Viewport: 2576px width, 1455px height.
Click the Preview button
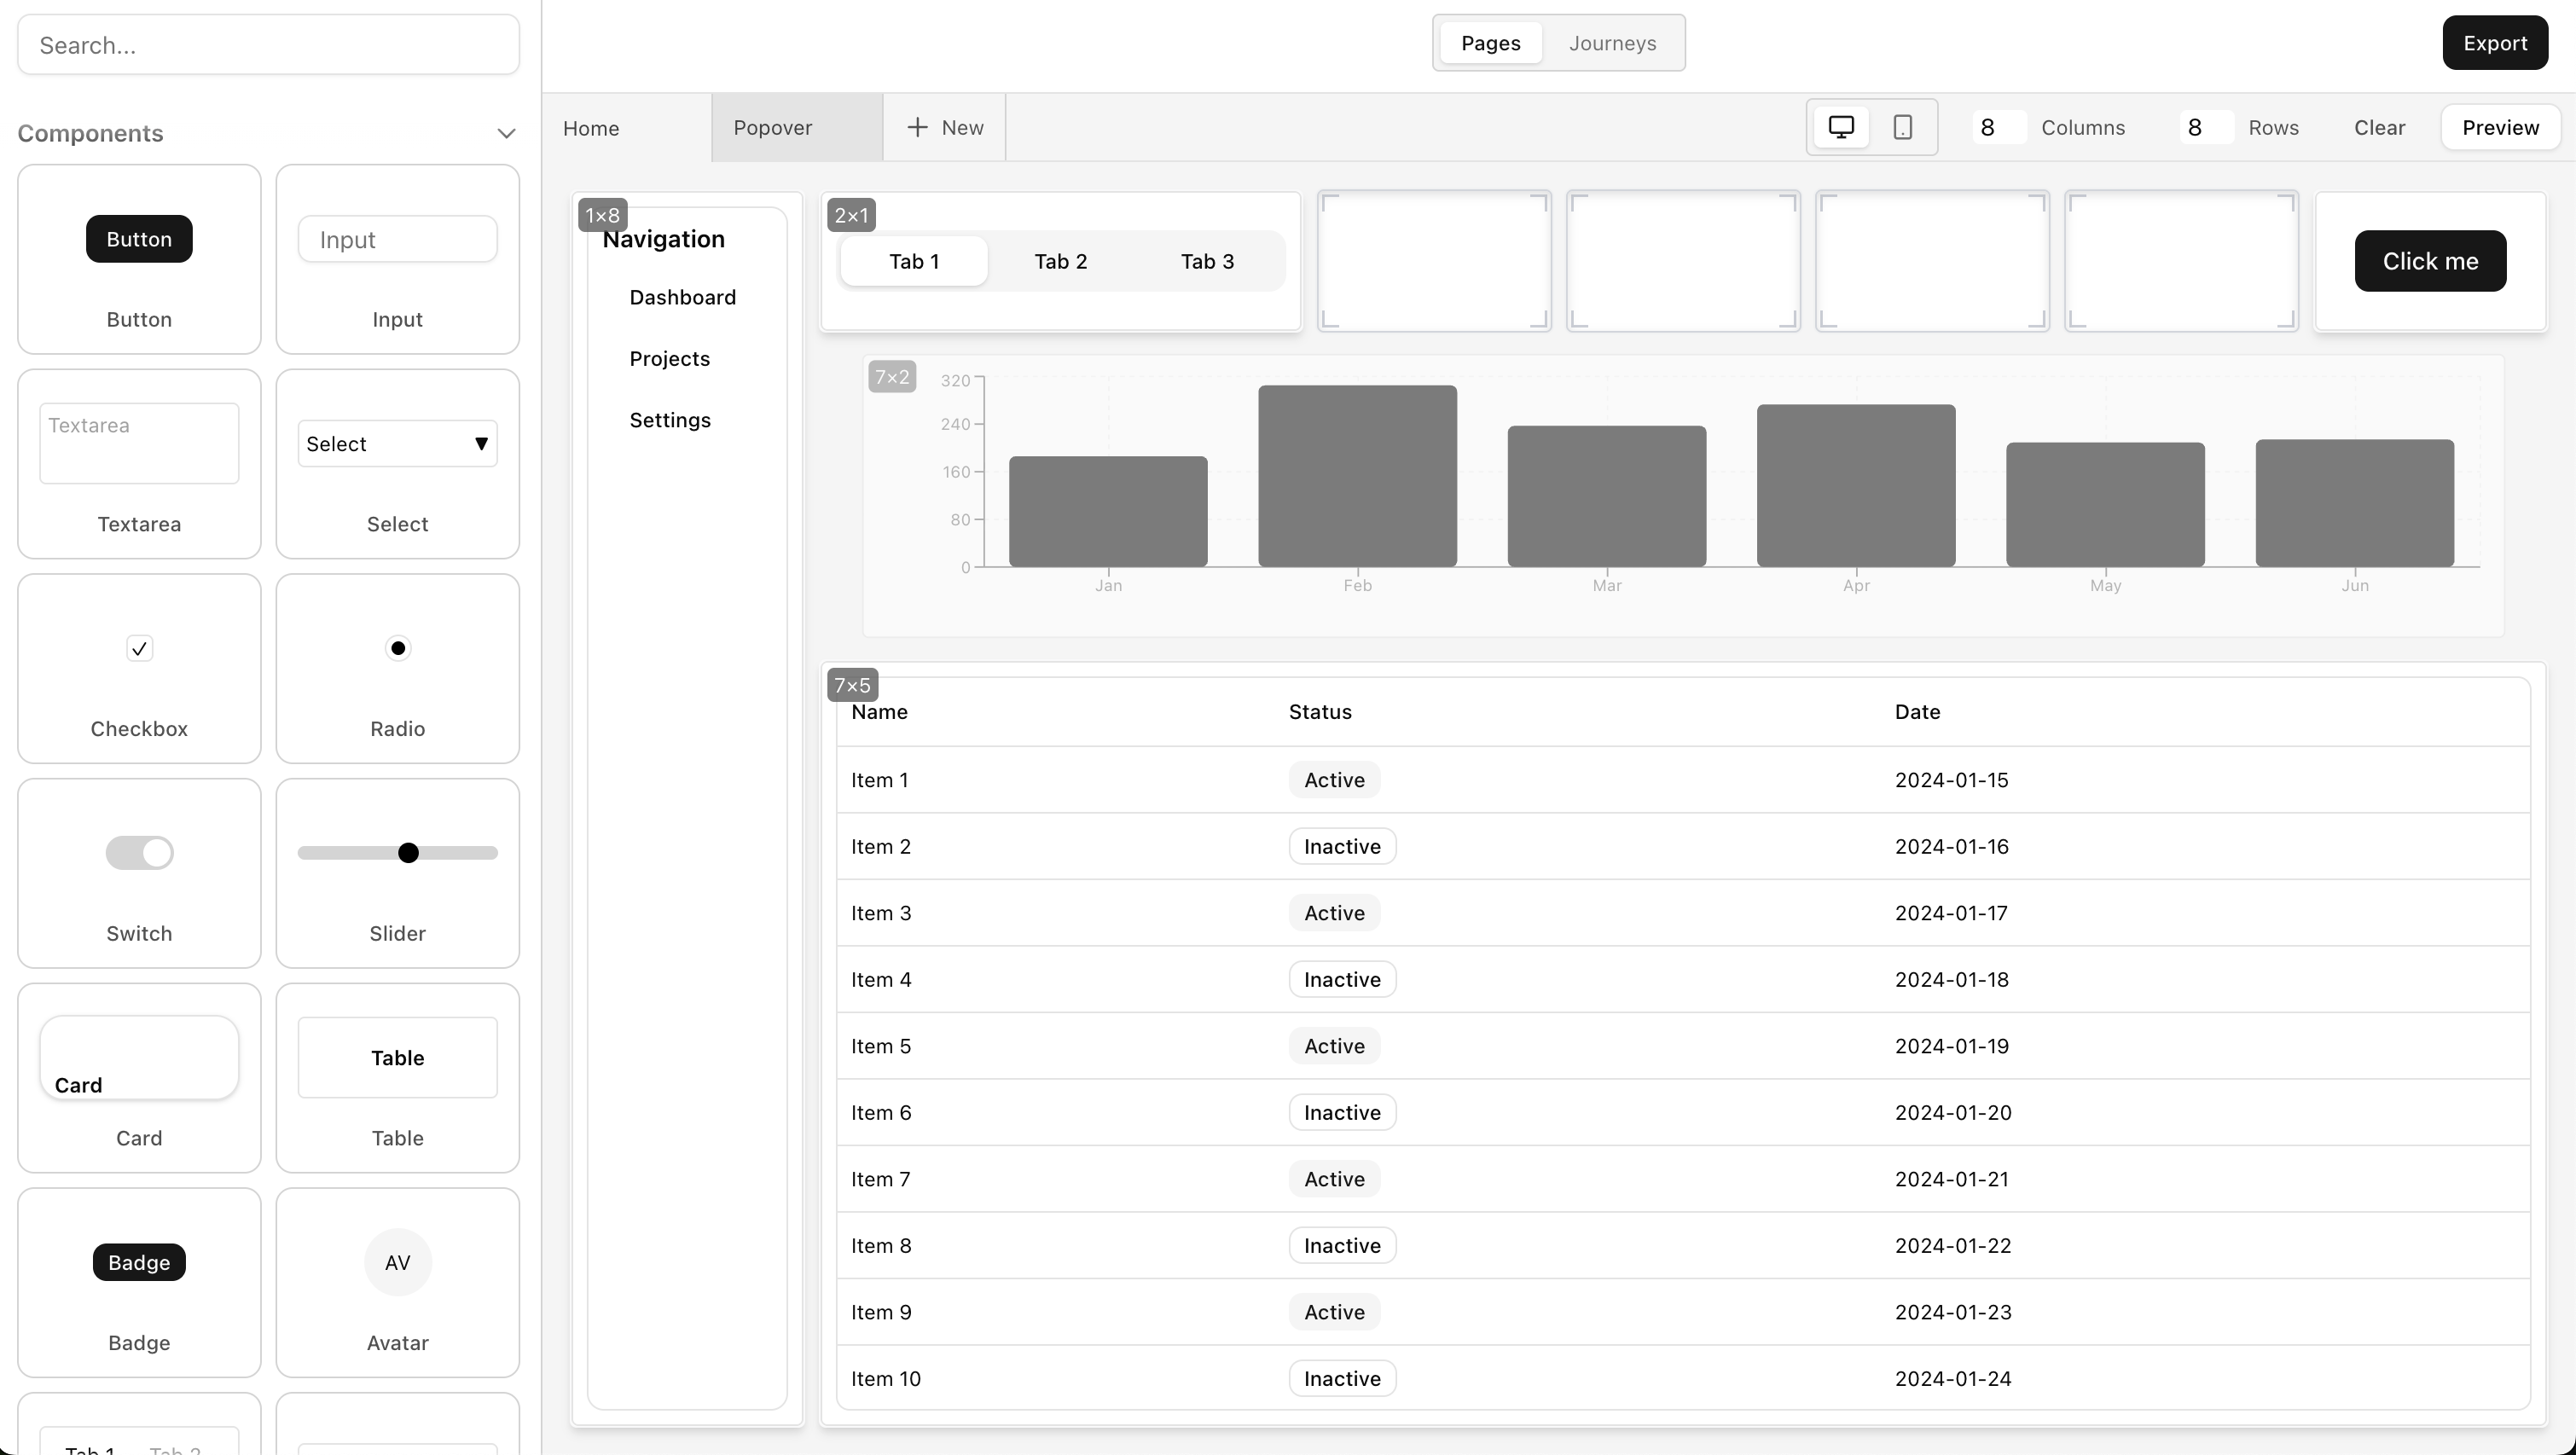click(x=2500, y=127)
